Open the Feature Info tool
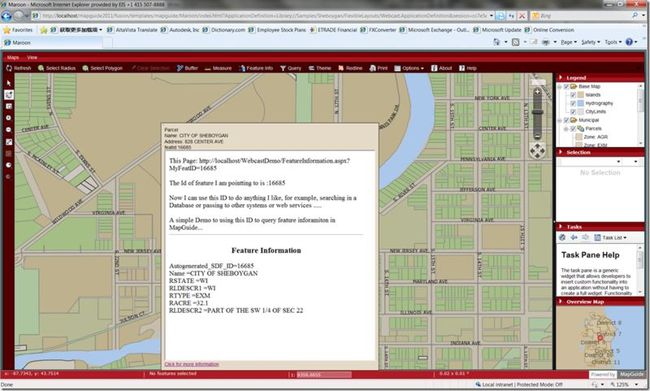This screenshot has height=391, width=650. pyautogui.click(x=256, y=68)
